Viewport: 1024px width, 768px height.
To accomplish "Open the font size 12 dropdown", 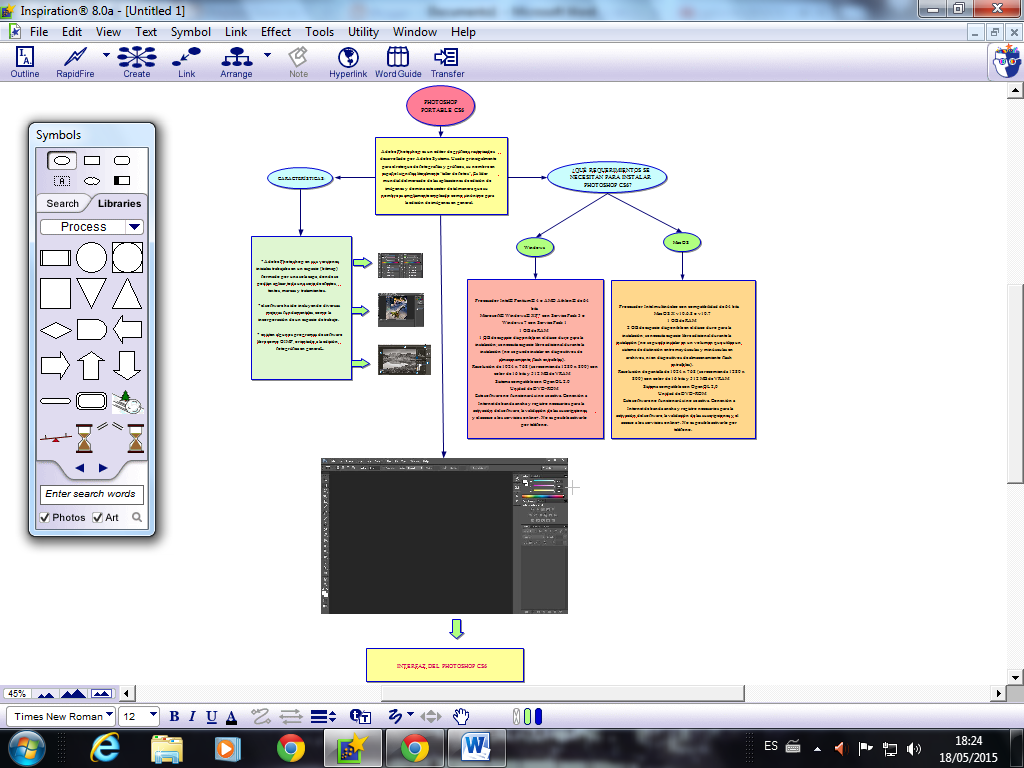I will coord(153,716).
